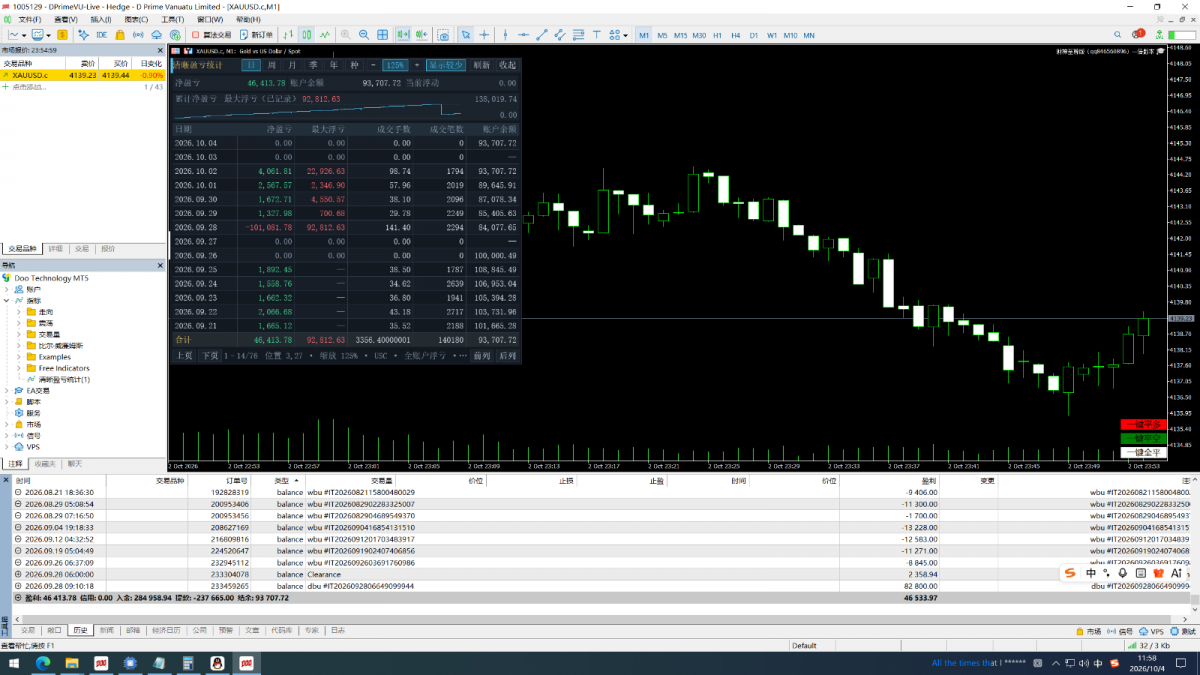
Task: Click the gold dollar sign toolbar icon
Action: 63,35
